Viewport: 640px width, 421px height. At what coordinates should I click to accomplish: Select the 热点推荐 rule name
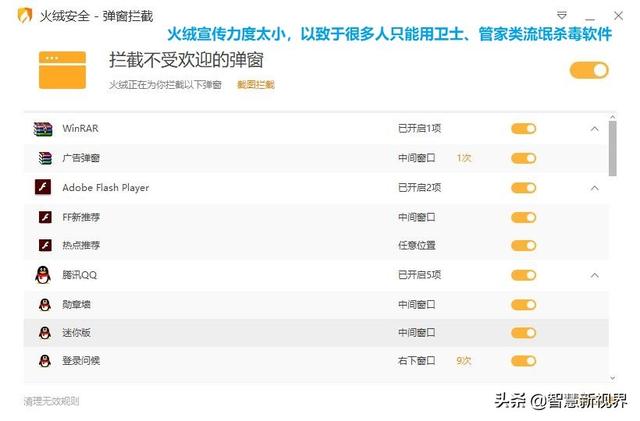coord(81,245)
